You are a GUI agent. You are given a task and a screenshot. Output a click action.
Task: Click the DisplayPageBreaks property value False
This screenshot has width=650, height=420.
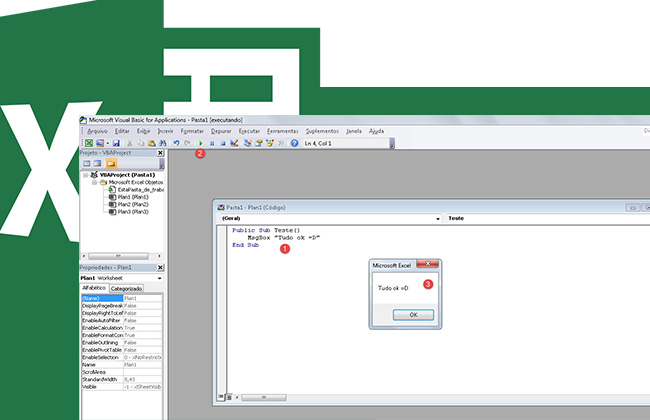143,306
